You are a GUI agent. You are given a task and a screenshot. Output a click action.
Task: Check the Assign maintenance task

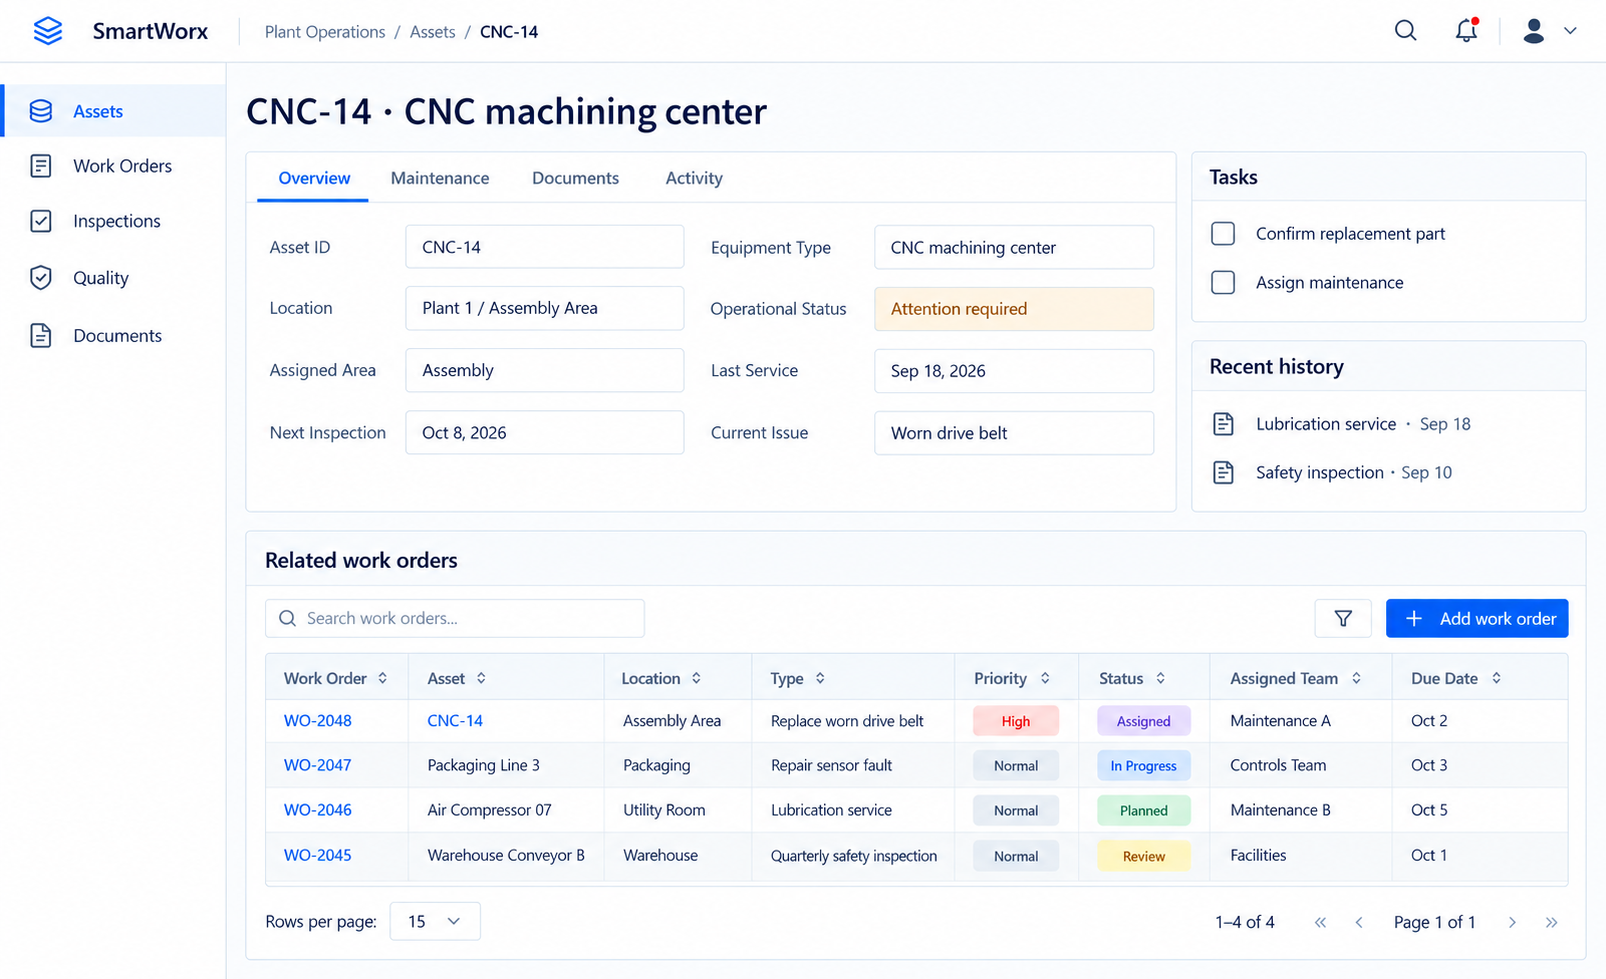pos(1223,283)
